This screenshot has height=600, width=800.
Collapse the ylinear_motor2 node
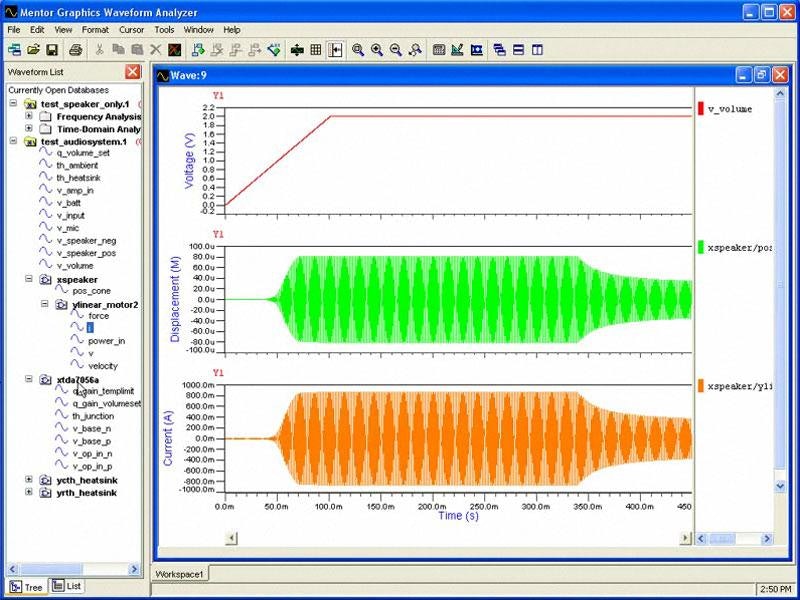click(x=45, y=304)
